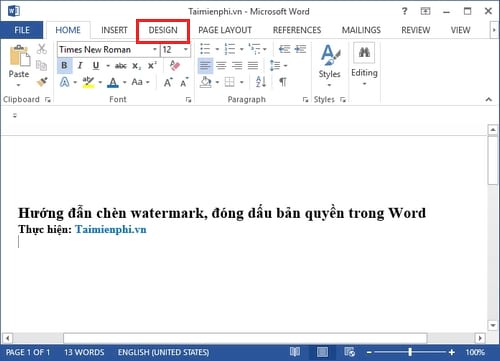
Task: Copy selection using Copy icon
Action: (x=41, y=65)
